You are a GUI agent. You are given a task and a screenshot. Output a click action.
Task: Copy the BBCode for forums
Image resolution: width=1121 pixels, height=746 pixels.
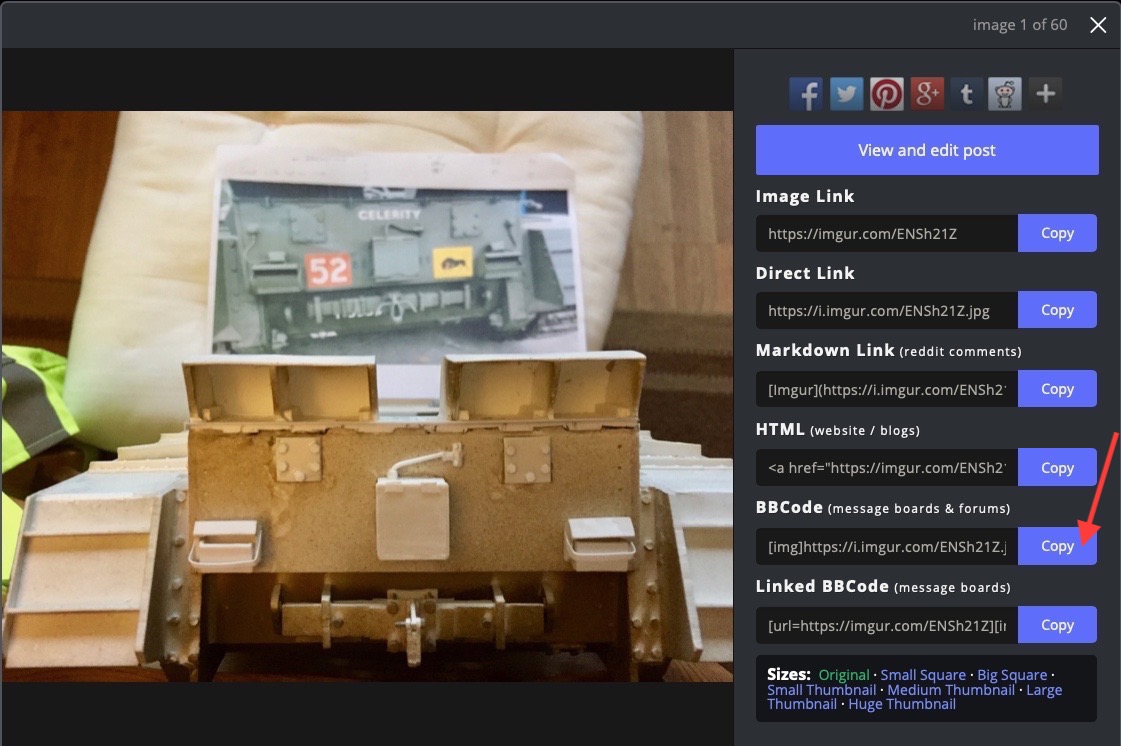coord(1057,546)
